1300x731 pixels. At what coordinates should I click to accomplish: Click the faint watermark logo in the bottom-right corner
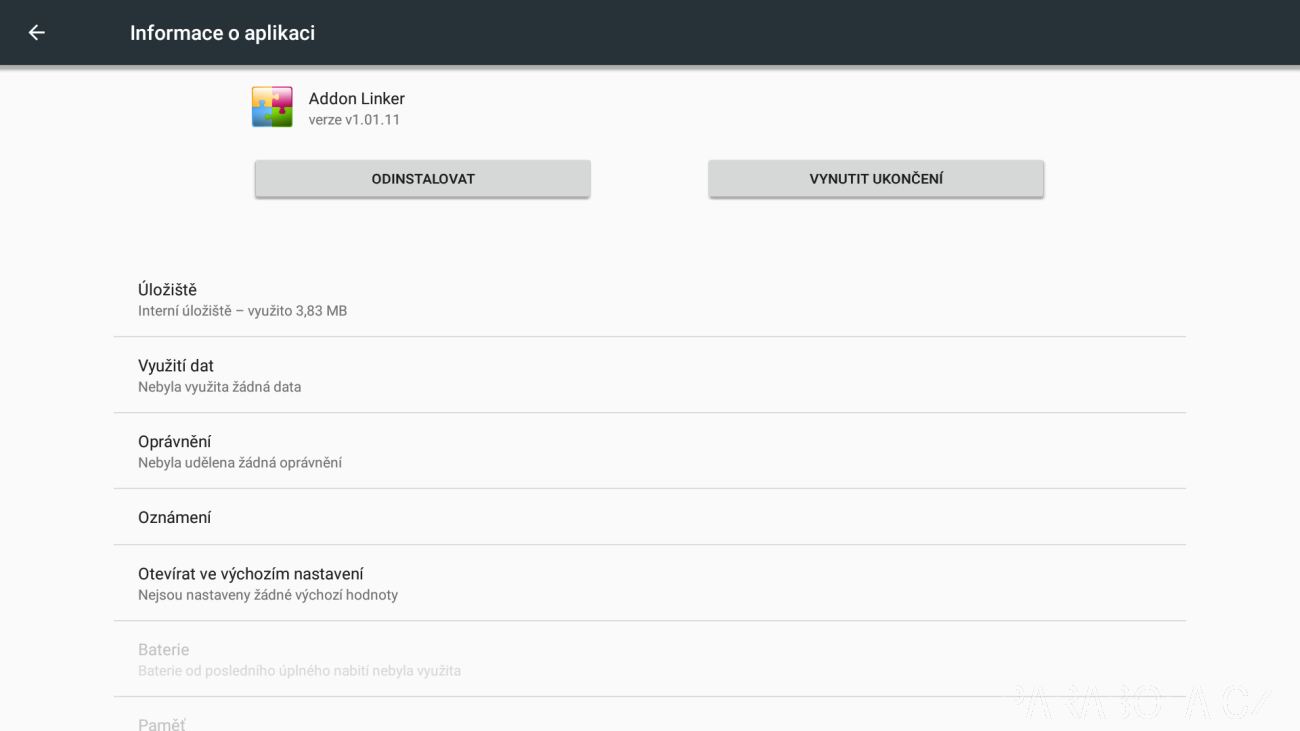[x=1142, y=703]
